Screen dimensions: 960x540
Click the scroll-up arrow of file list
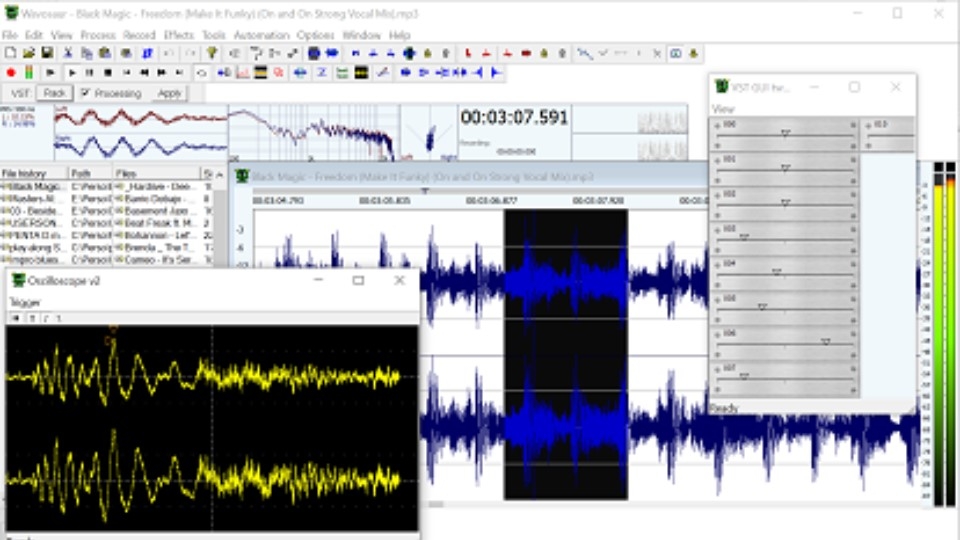coord(219,174)
